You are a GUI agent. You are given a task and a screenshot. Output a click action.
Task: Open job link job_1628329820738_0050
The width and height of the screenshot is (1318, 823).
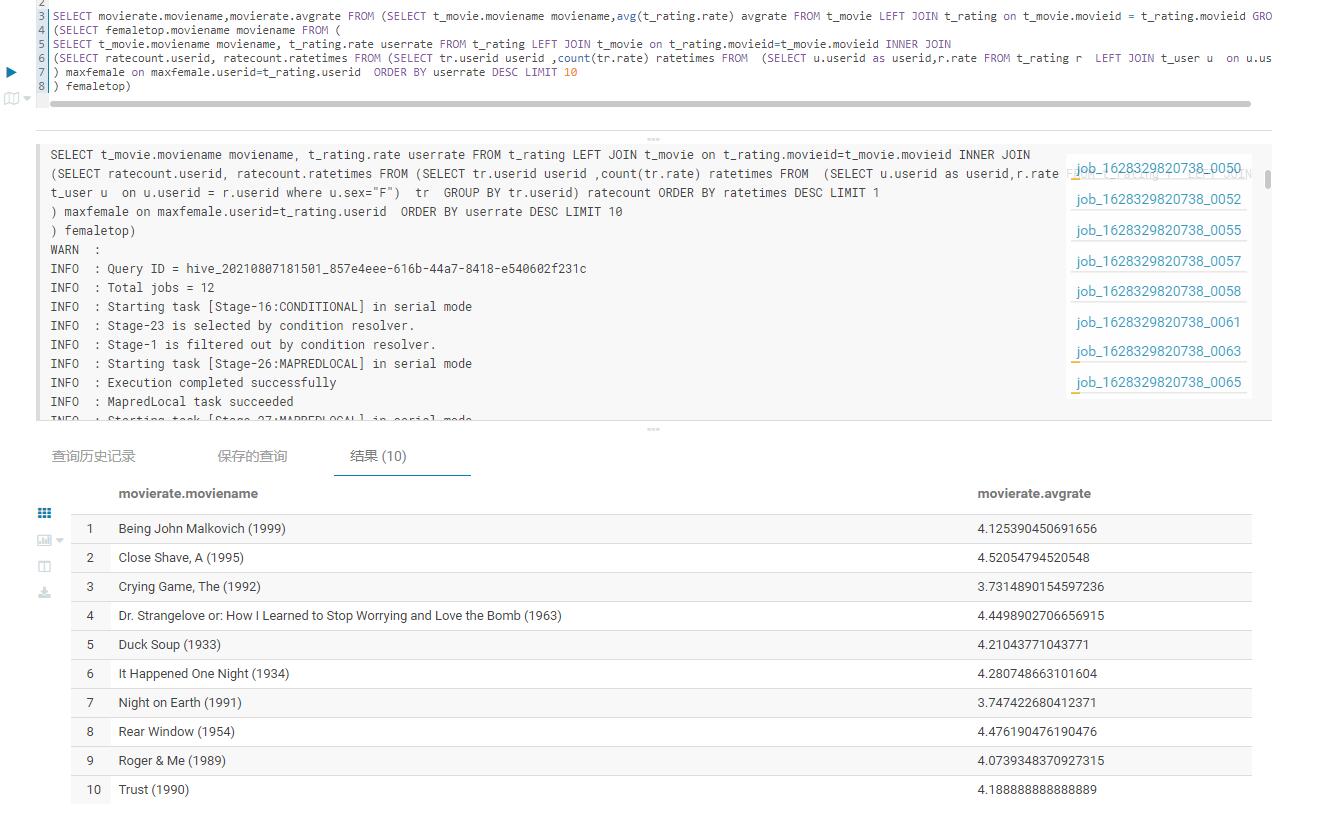(1158, 168)
